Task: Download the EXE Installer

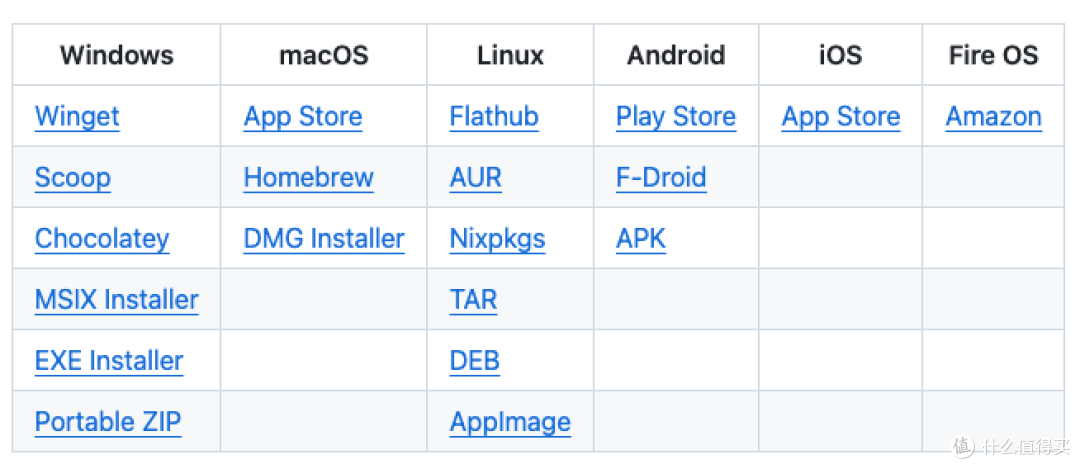Action: point(109,361)
